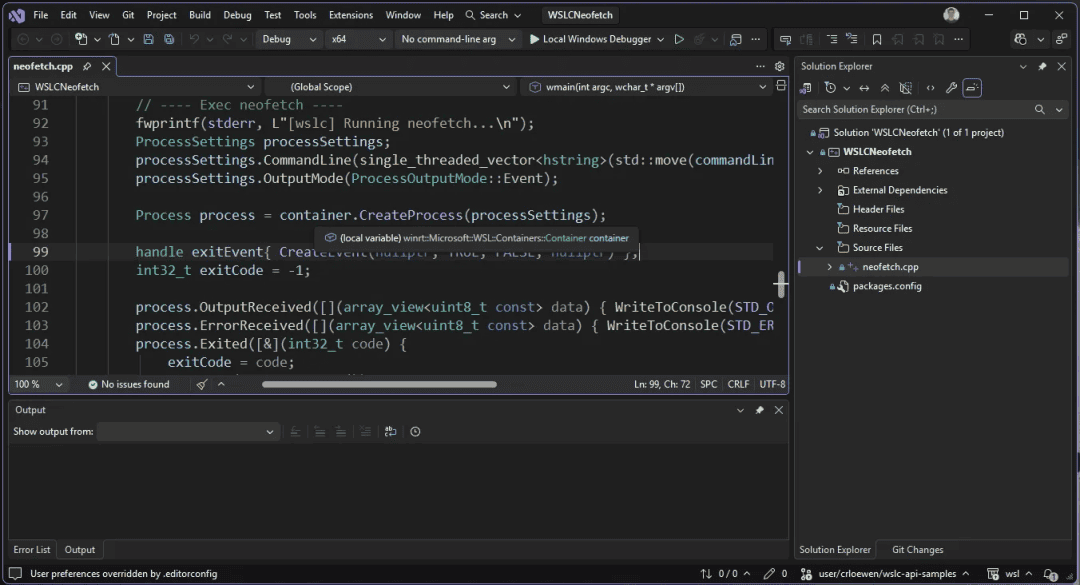This screenshot has width=1080, height=585.
Task: Click the wsl repository indicator in status bar
Action: coord(1010,573)
